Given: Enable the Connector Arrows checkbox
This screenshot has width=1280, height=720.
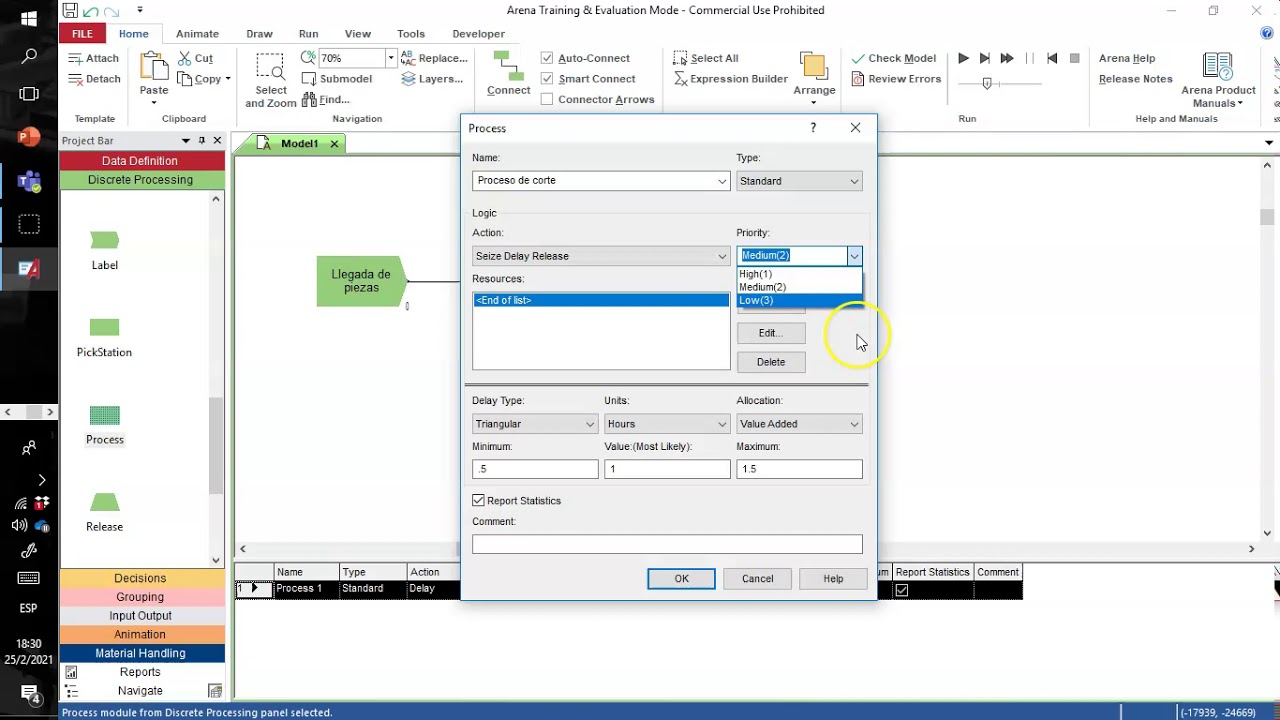Looking at the screenshot, I should [x=547, y=99].
